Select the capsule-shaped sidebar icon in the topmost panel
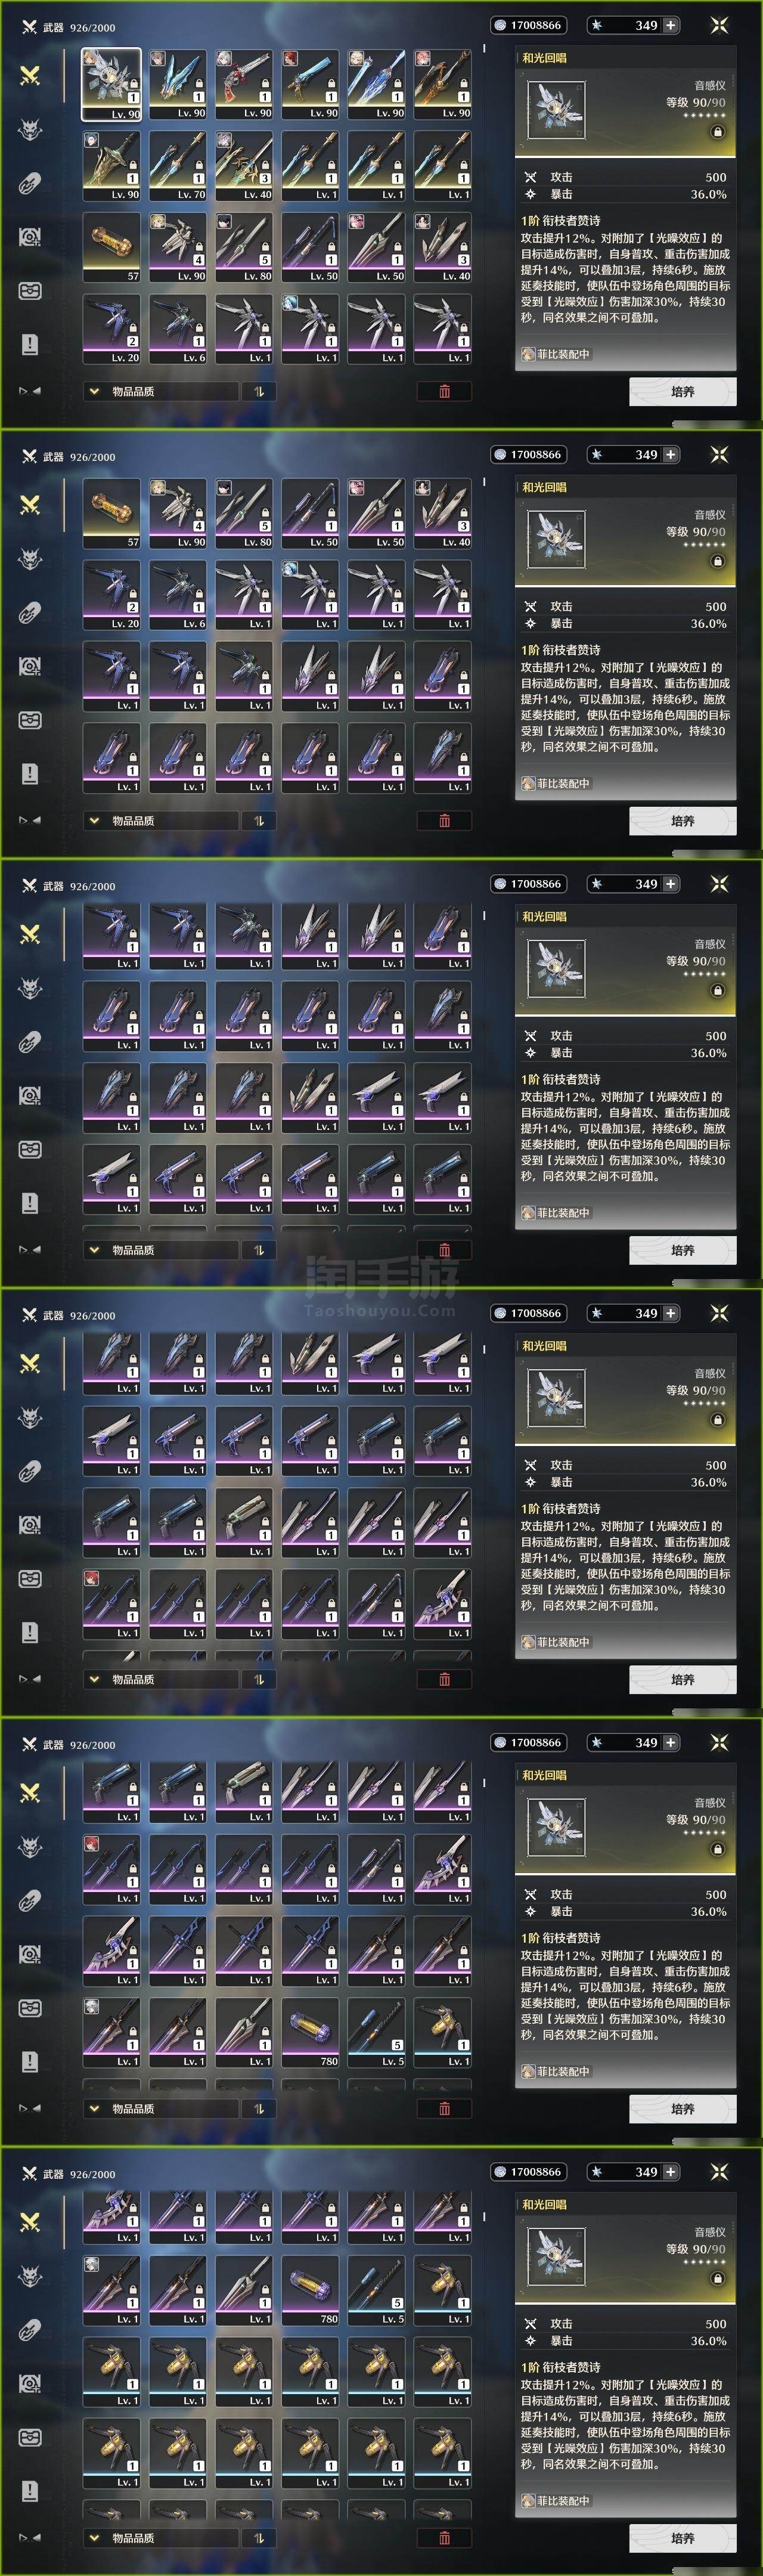Viewport: 763px width, 2576px height. (x=30, y=183)
